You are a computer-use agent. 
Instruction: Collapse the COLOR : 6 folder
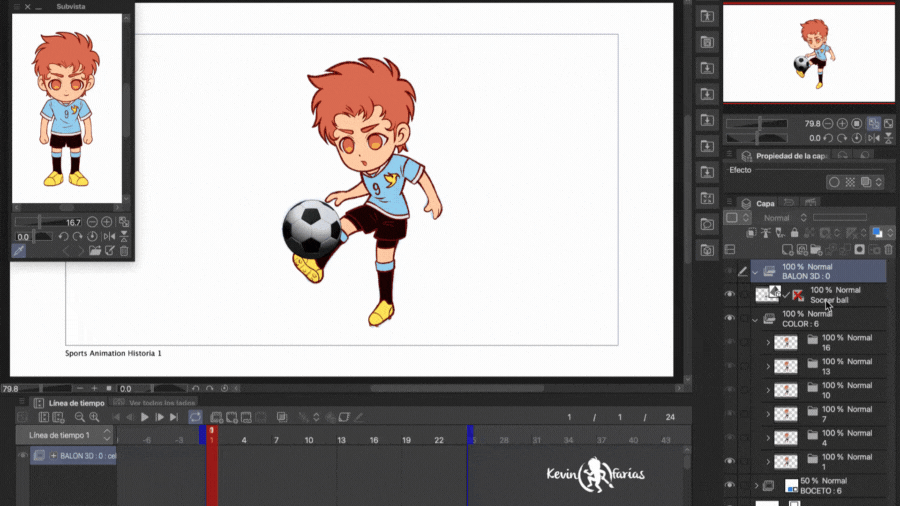tap(755, 319)
